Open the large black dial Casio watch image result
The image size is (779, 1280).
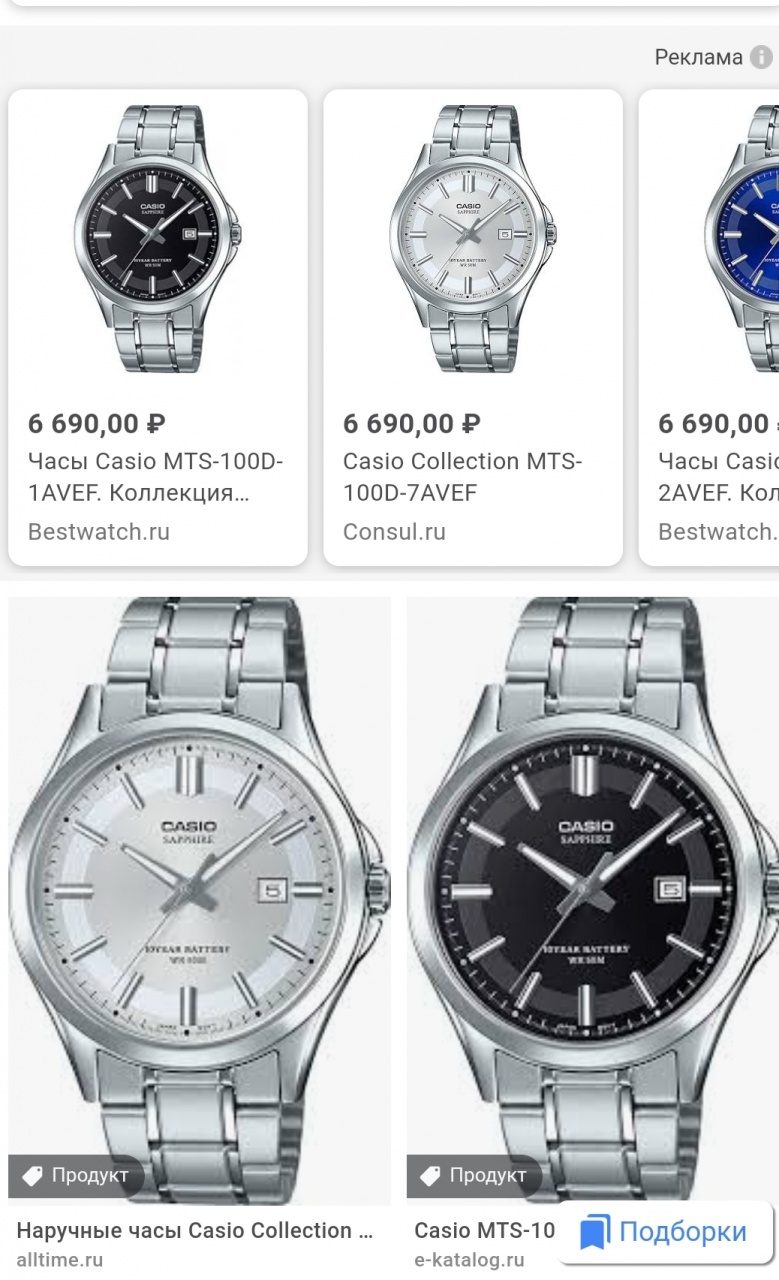coord(592,901)
